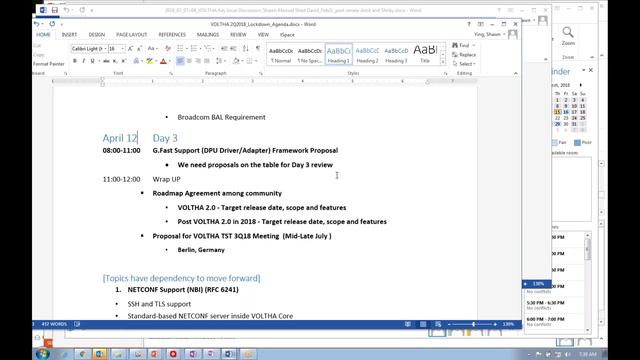Apply red font color

[x=163, y=61]
